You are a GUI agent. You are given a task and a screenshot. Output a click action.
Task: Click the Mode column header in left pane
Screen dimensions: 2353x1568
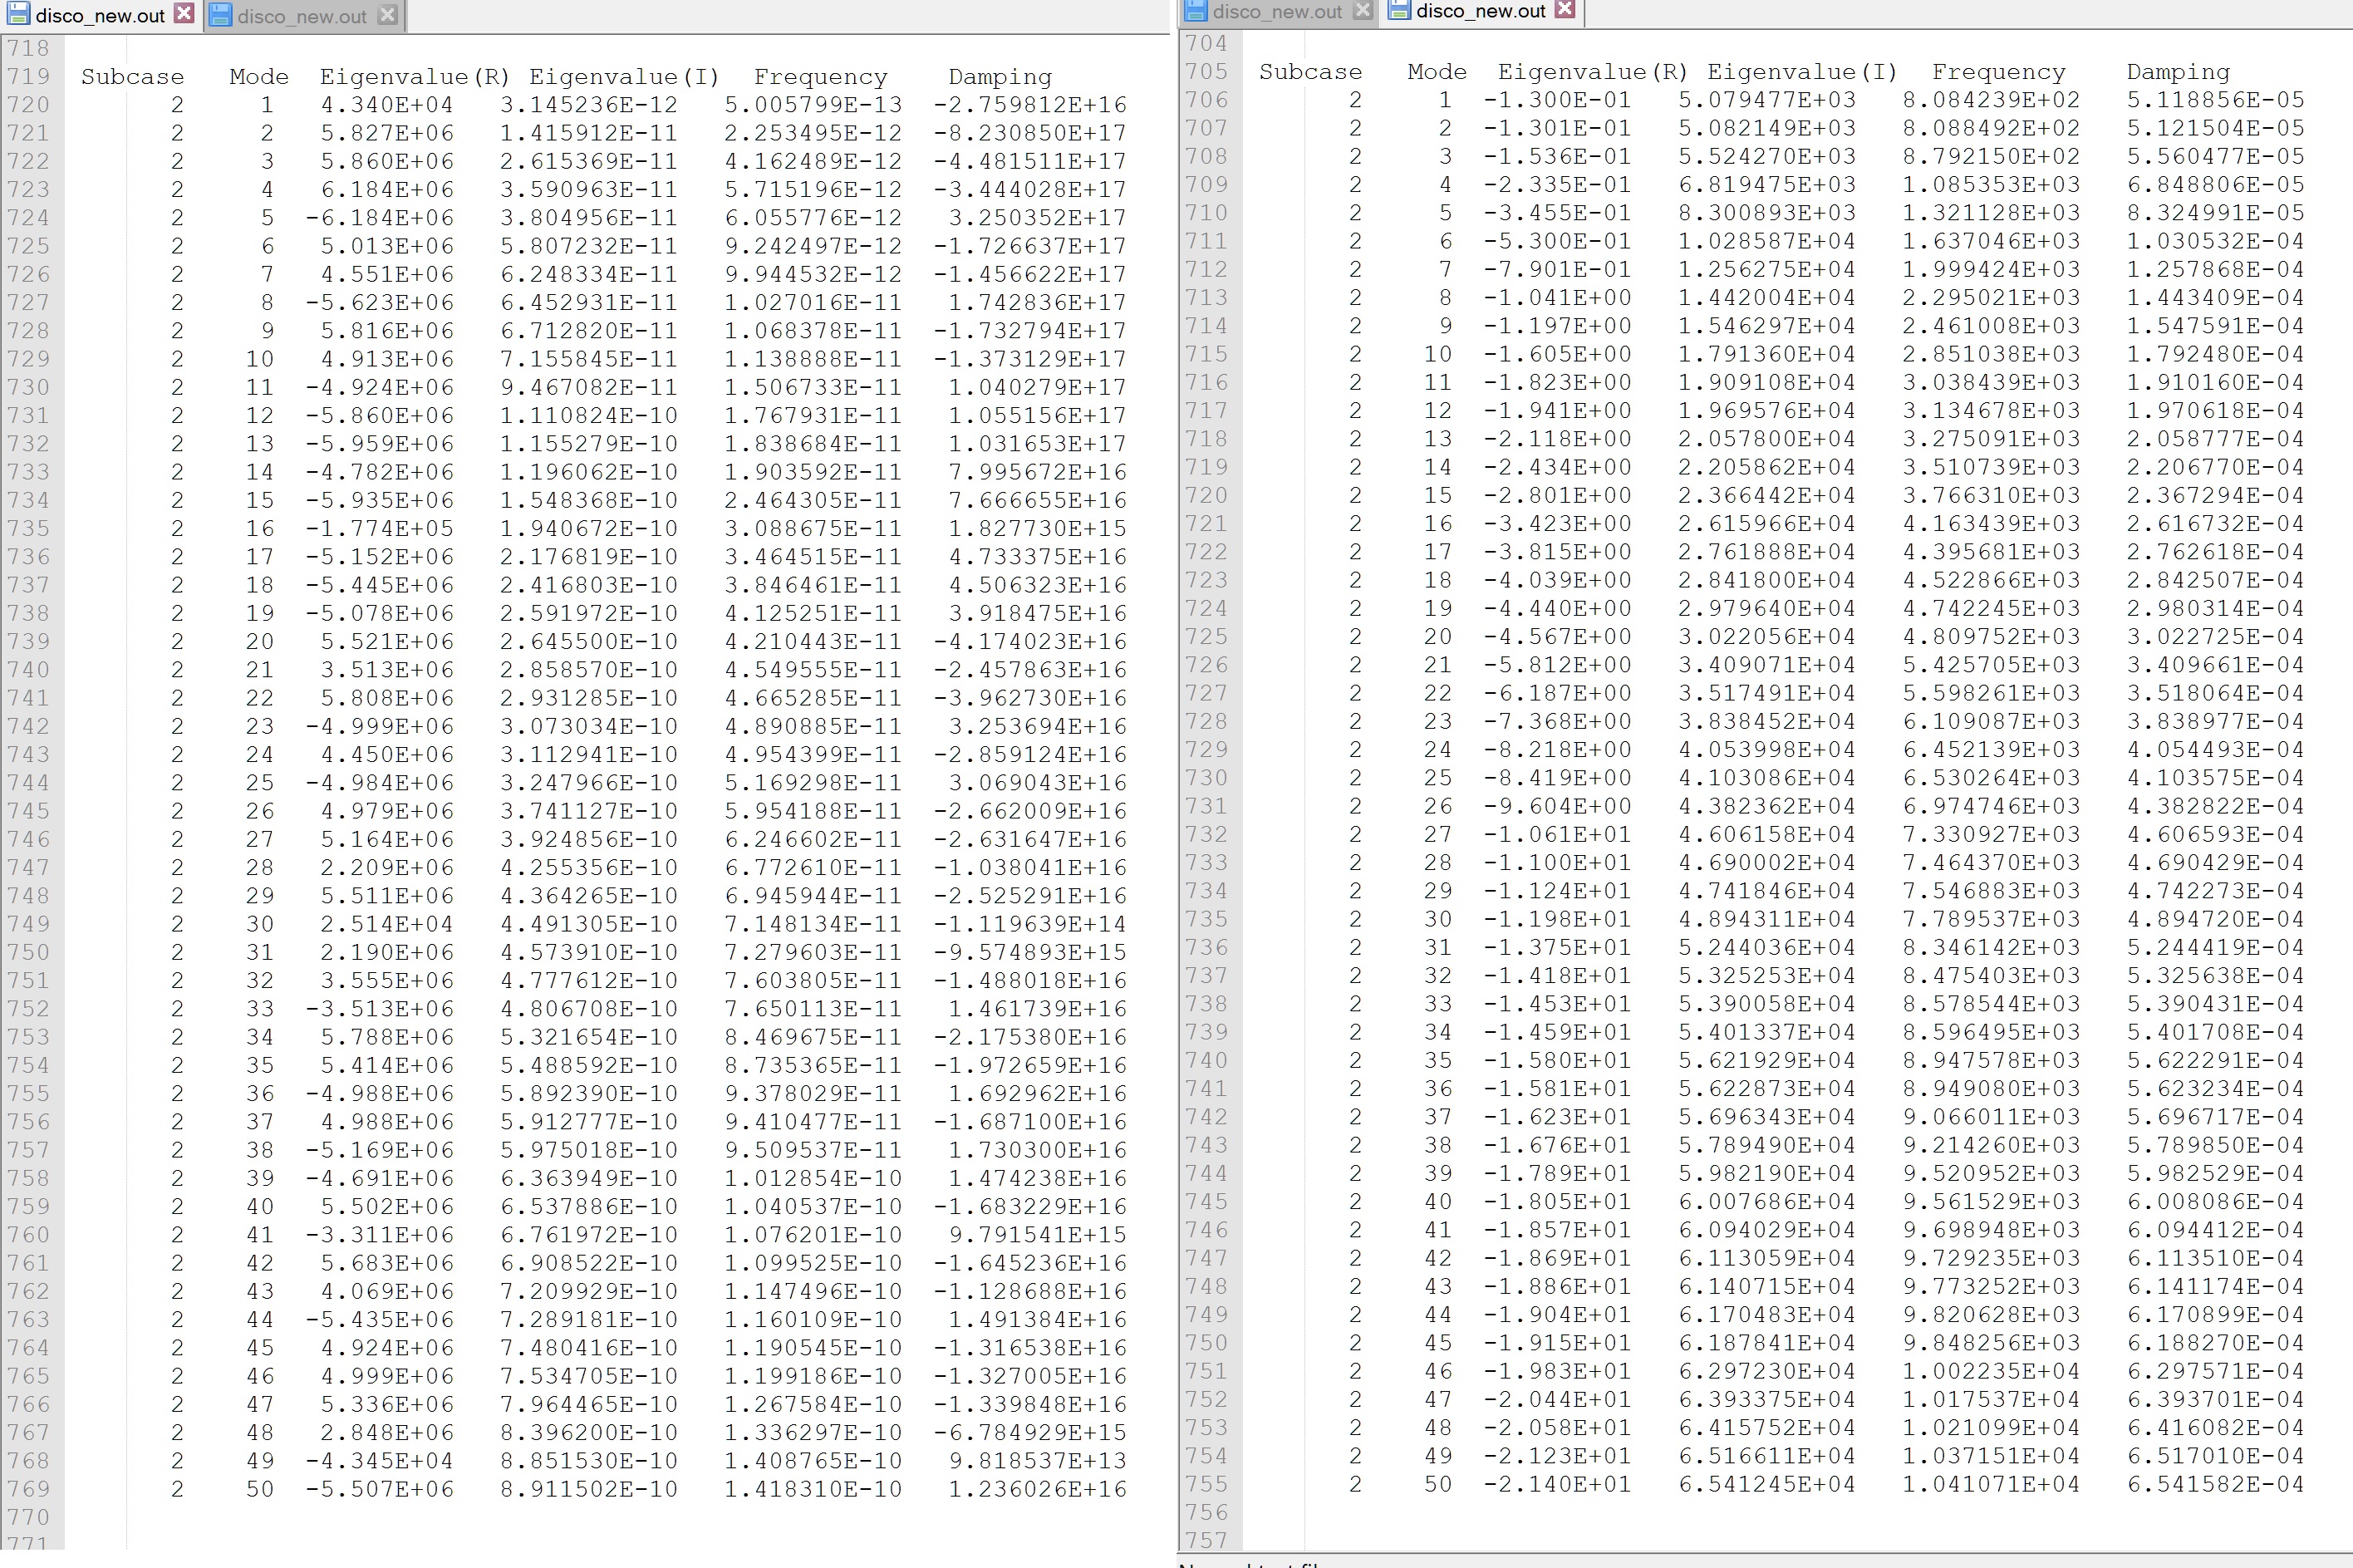tap(258, 75)
